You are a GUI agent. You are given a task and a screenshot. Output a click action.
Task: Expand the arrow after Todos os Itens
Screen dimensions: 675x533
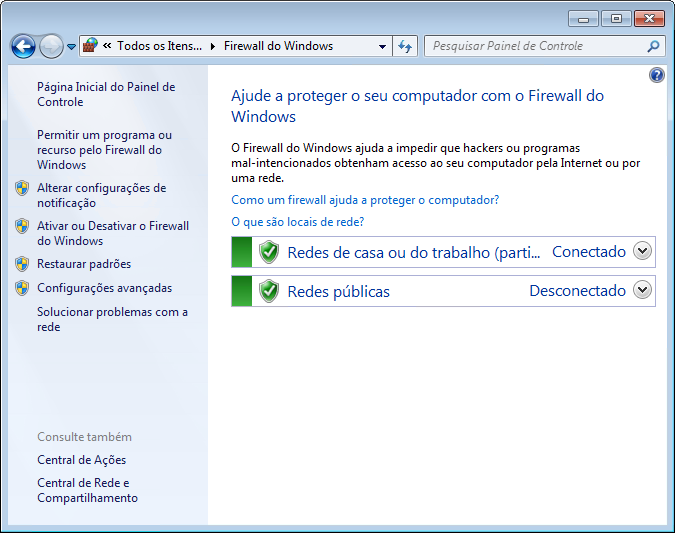coord(213,46)
